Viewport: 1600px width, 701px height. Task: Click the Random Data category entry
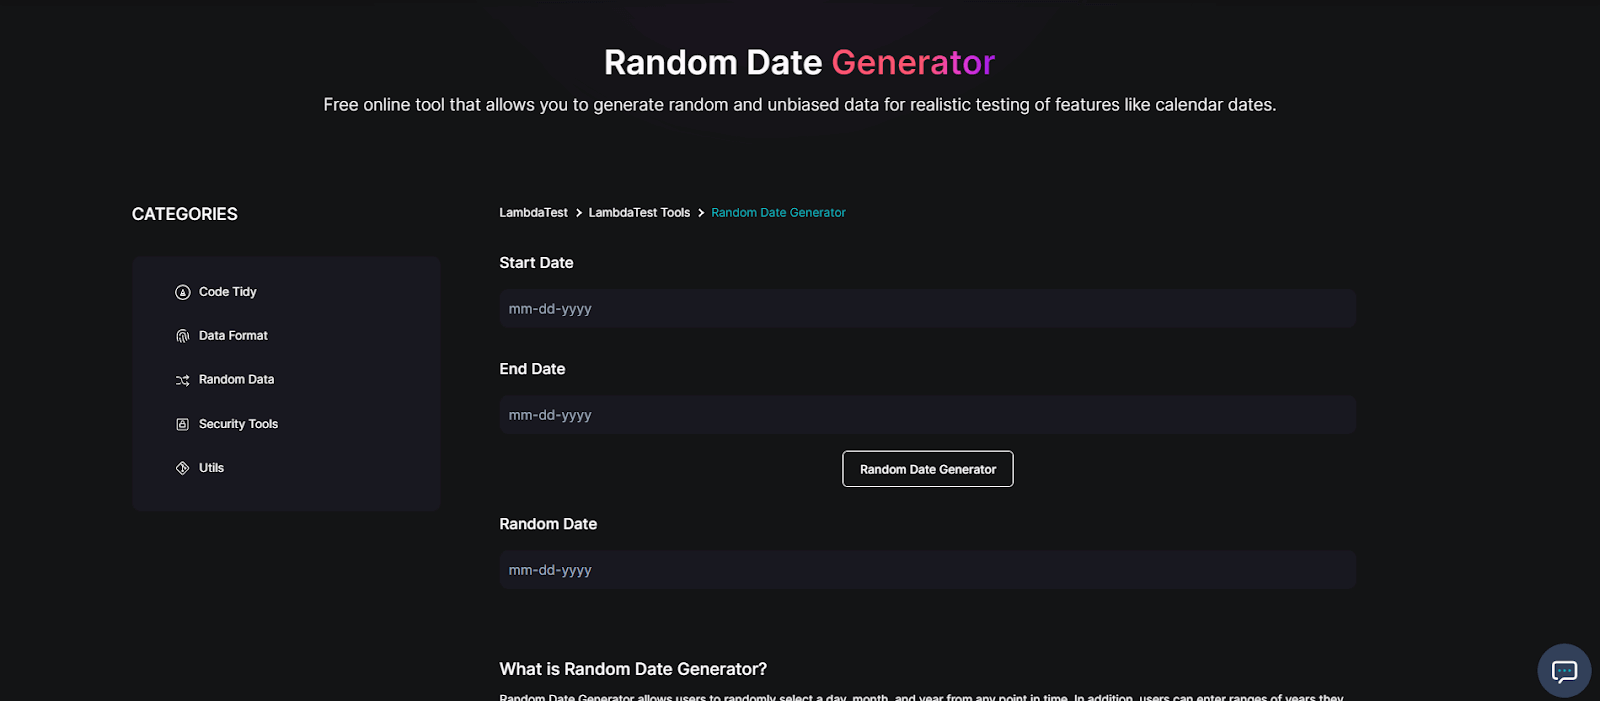tap(236, 379)
